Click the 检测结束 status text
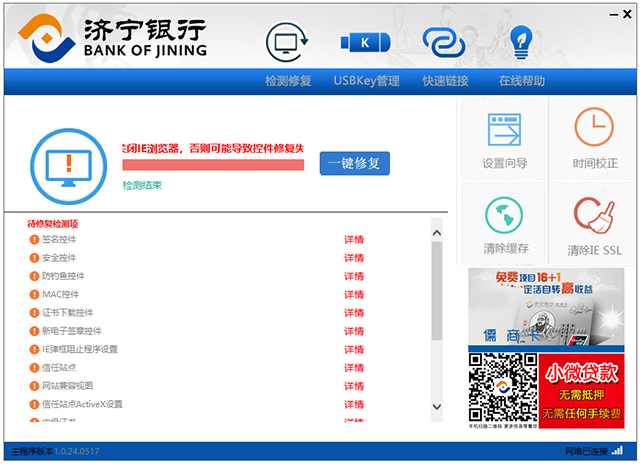This screenshot has height=465, width=640. click(x=142, y=186)
